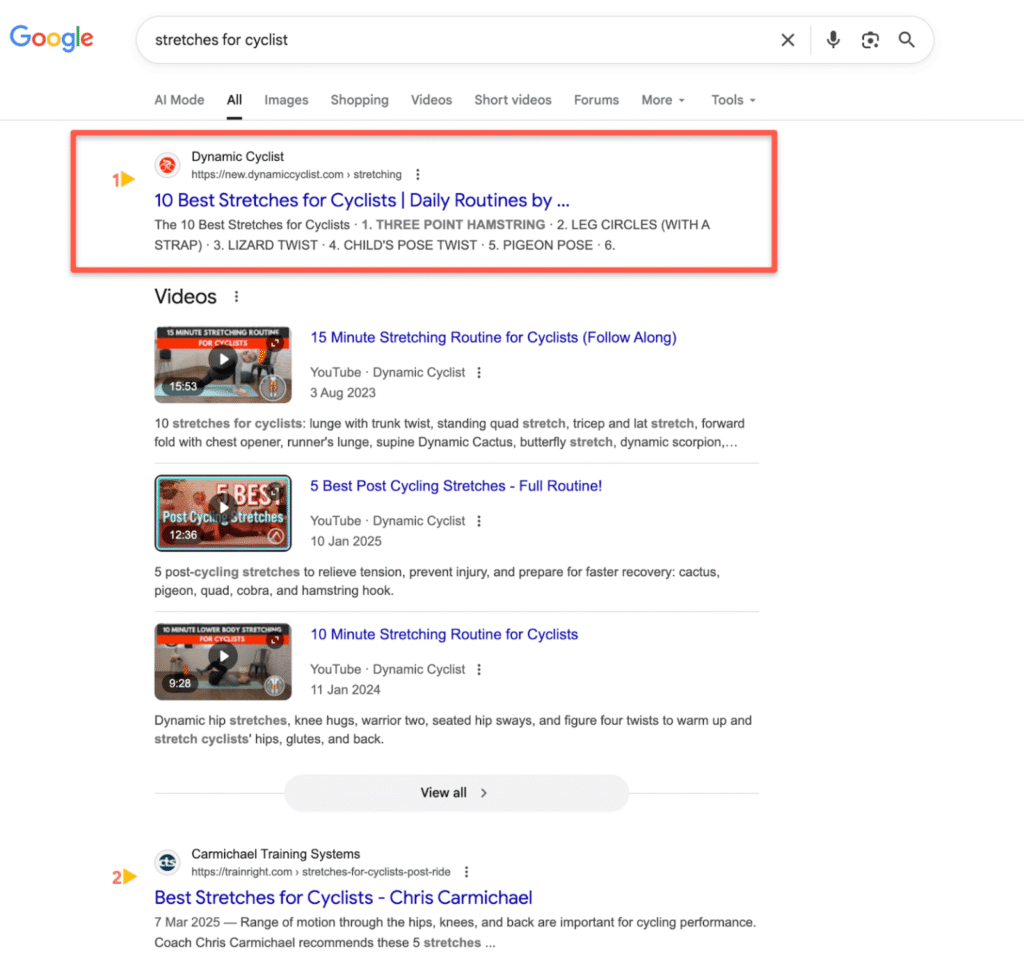Image resolution: width=1024 pixels, height=966 pixels.
Task: Expand the More tab dropdown
Action: point(662,100)
